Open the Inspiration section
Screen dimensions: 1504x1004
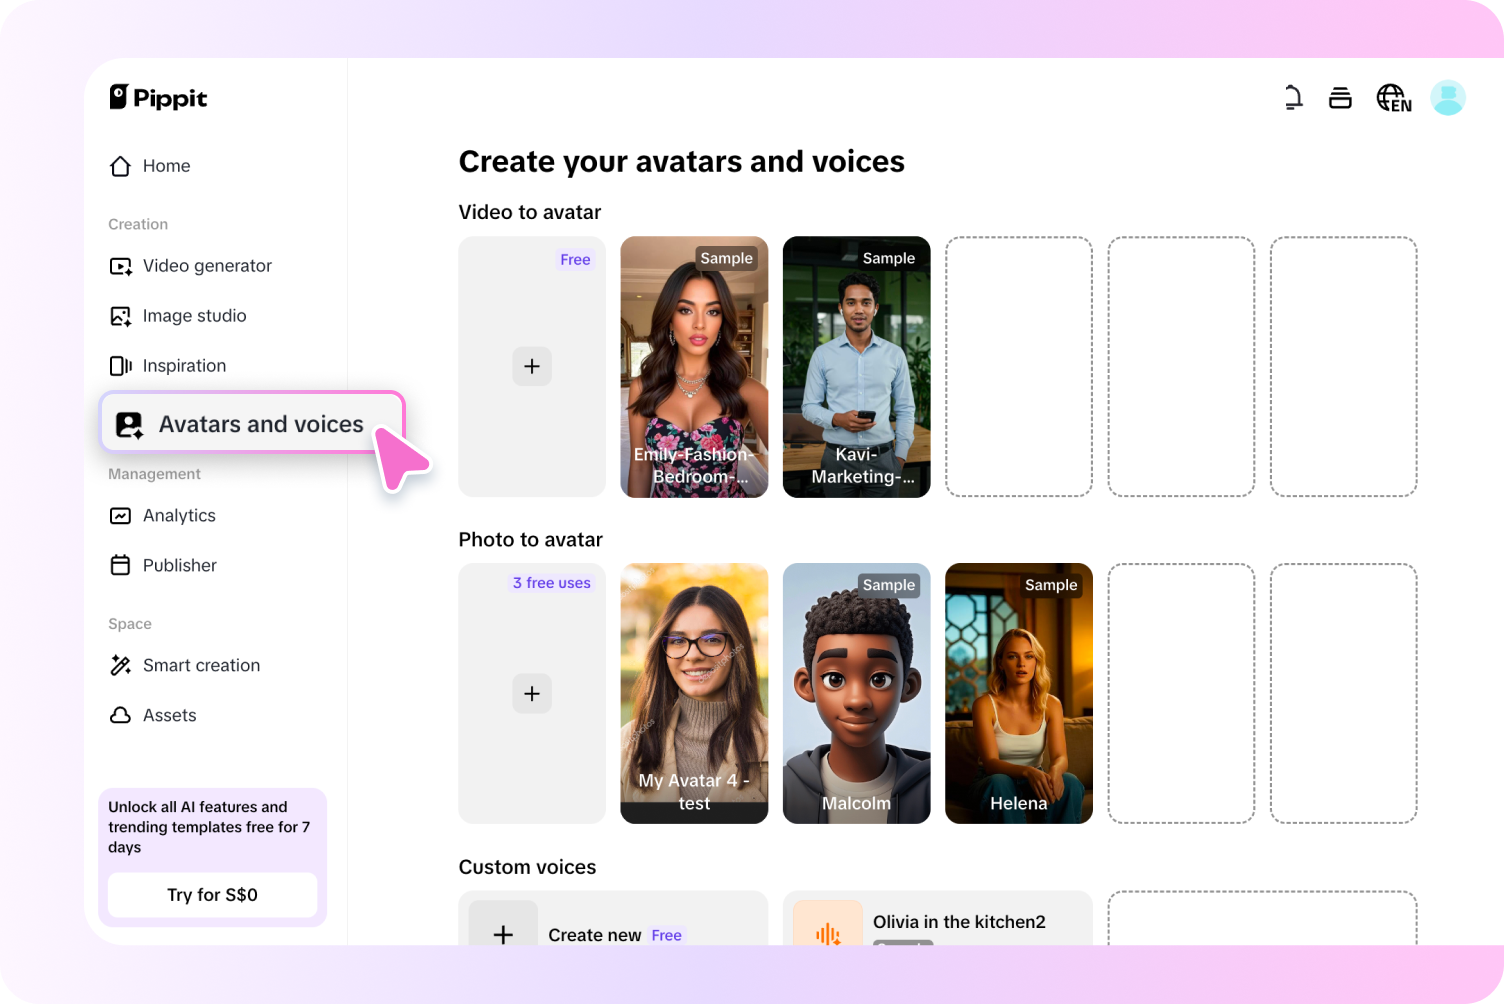tap(185, 365)
